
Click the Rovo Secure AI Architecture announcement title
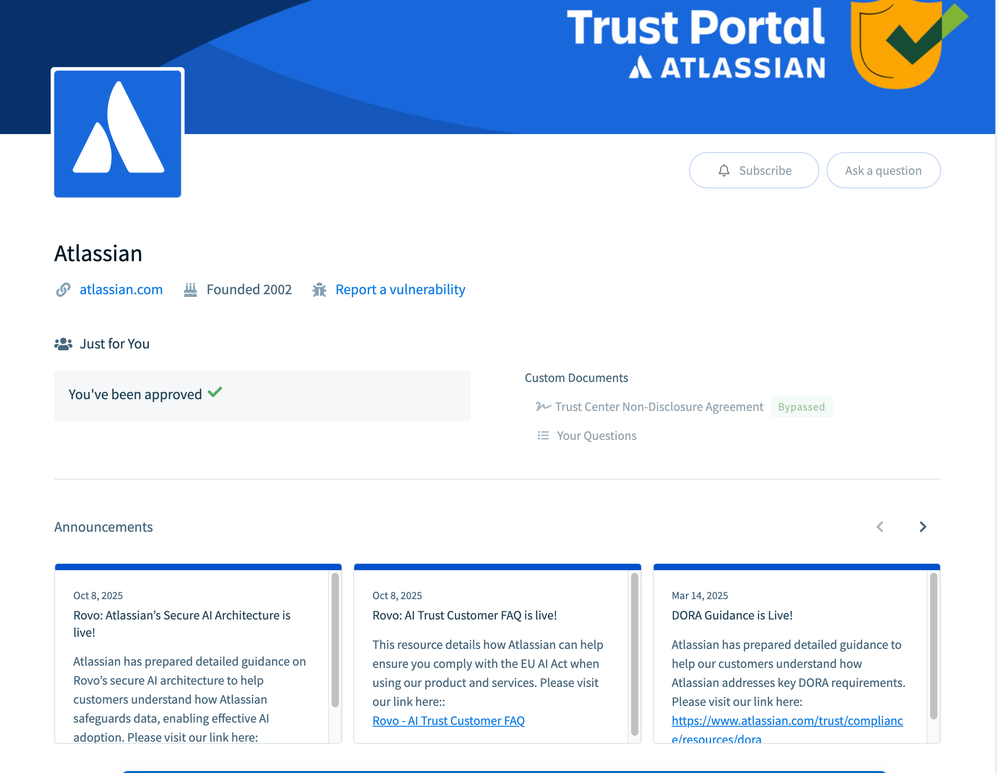pyautogui.click(x=182, y=623)
